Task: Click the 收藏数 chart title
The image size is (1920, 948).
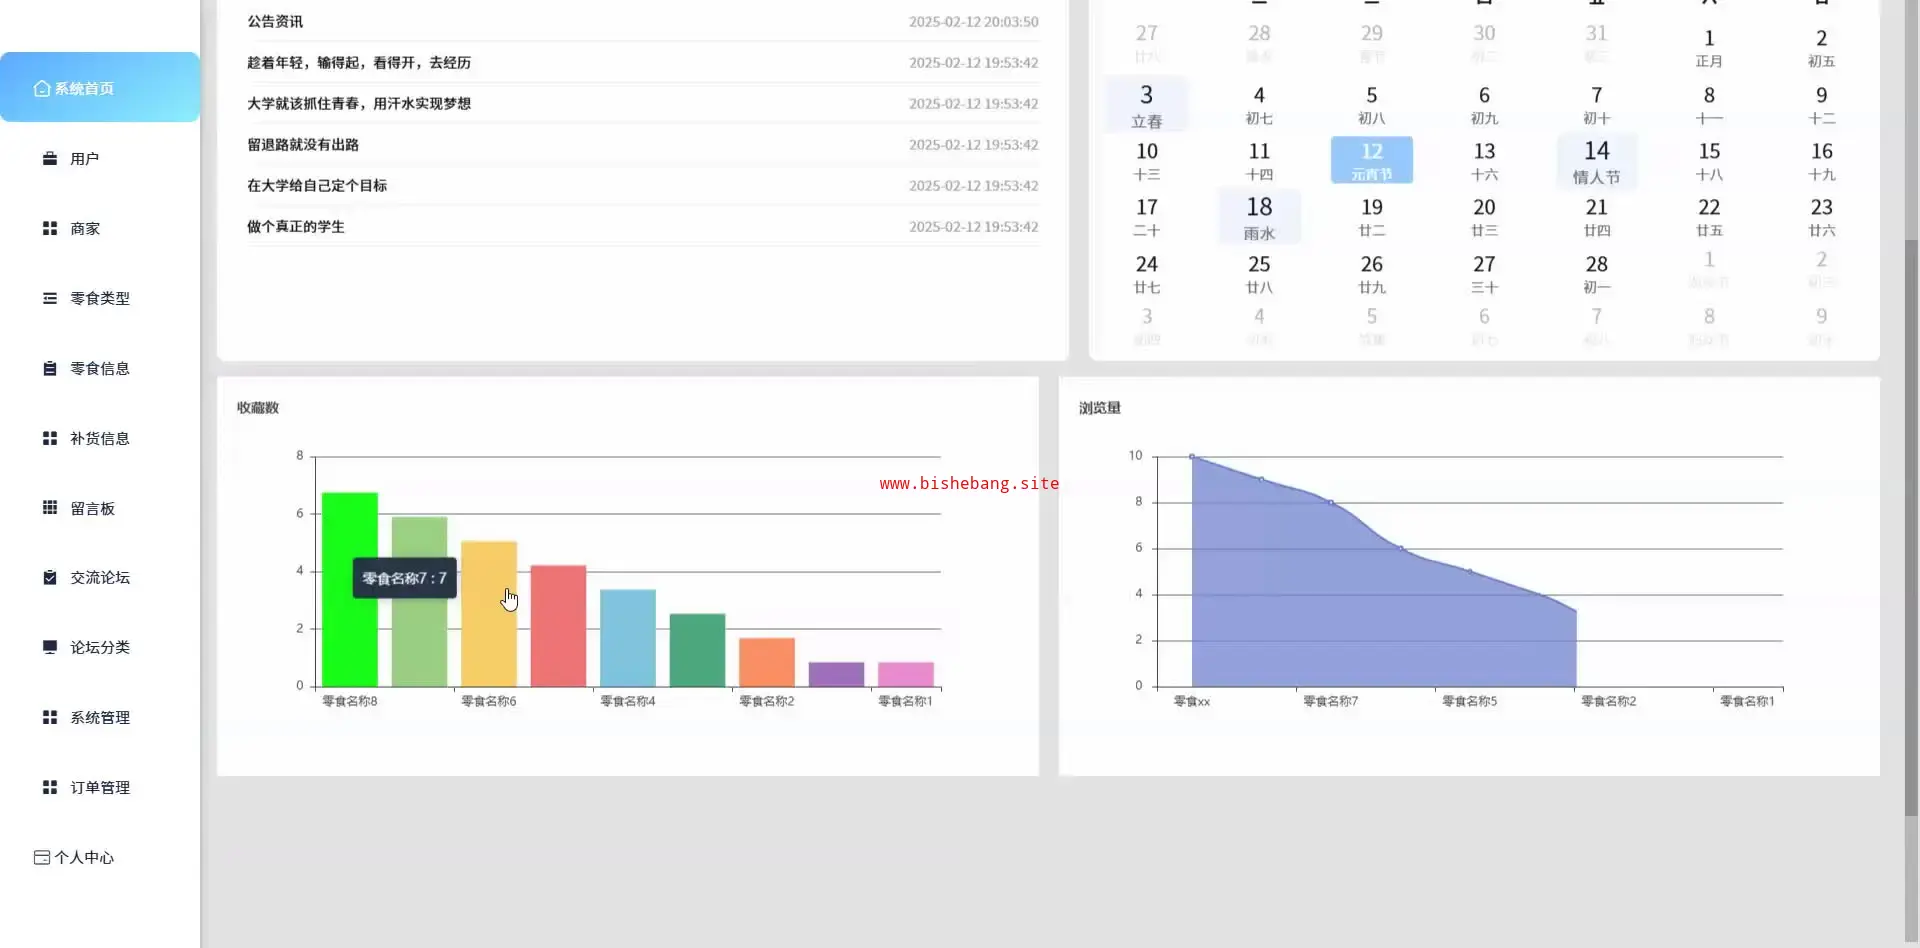Action: [x=258, y=408]
